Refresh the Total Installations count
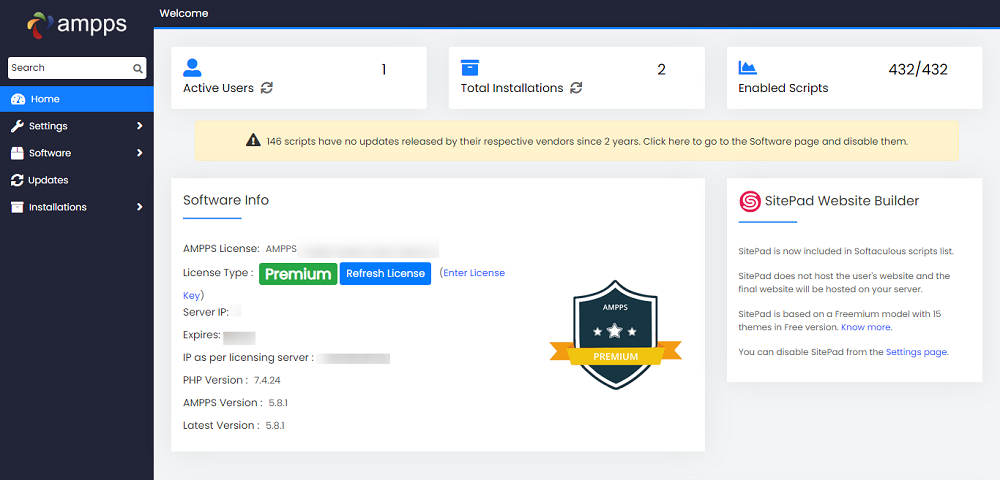Image resolution: width=1000 pixels, height=480 pixels. pos(576,88)
